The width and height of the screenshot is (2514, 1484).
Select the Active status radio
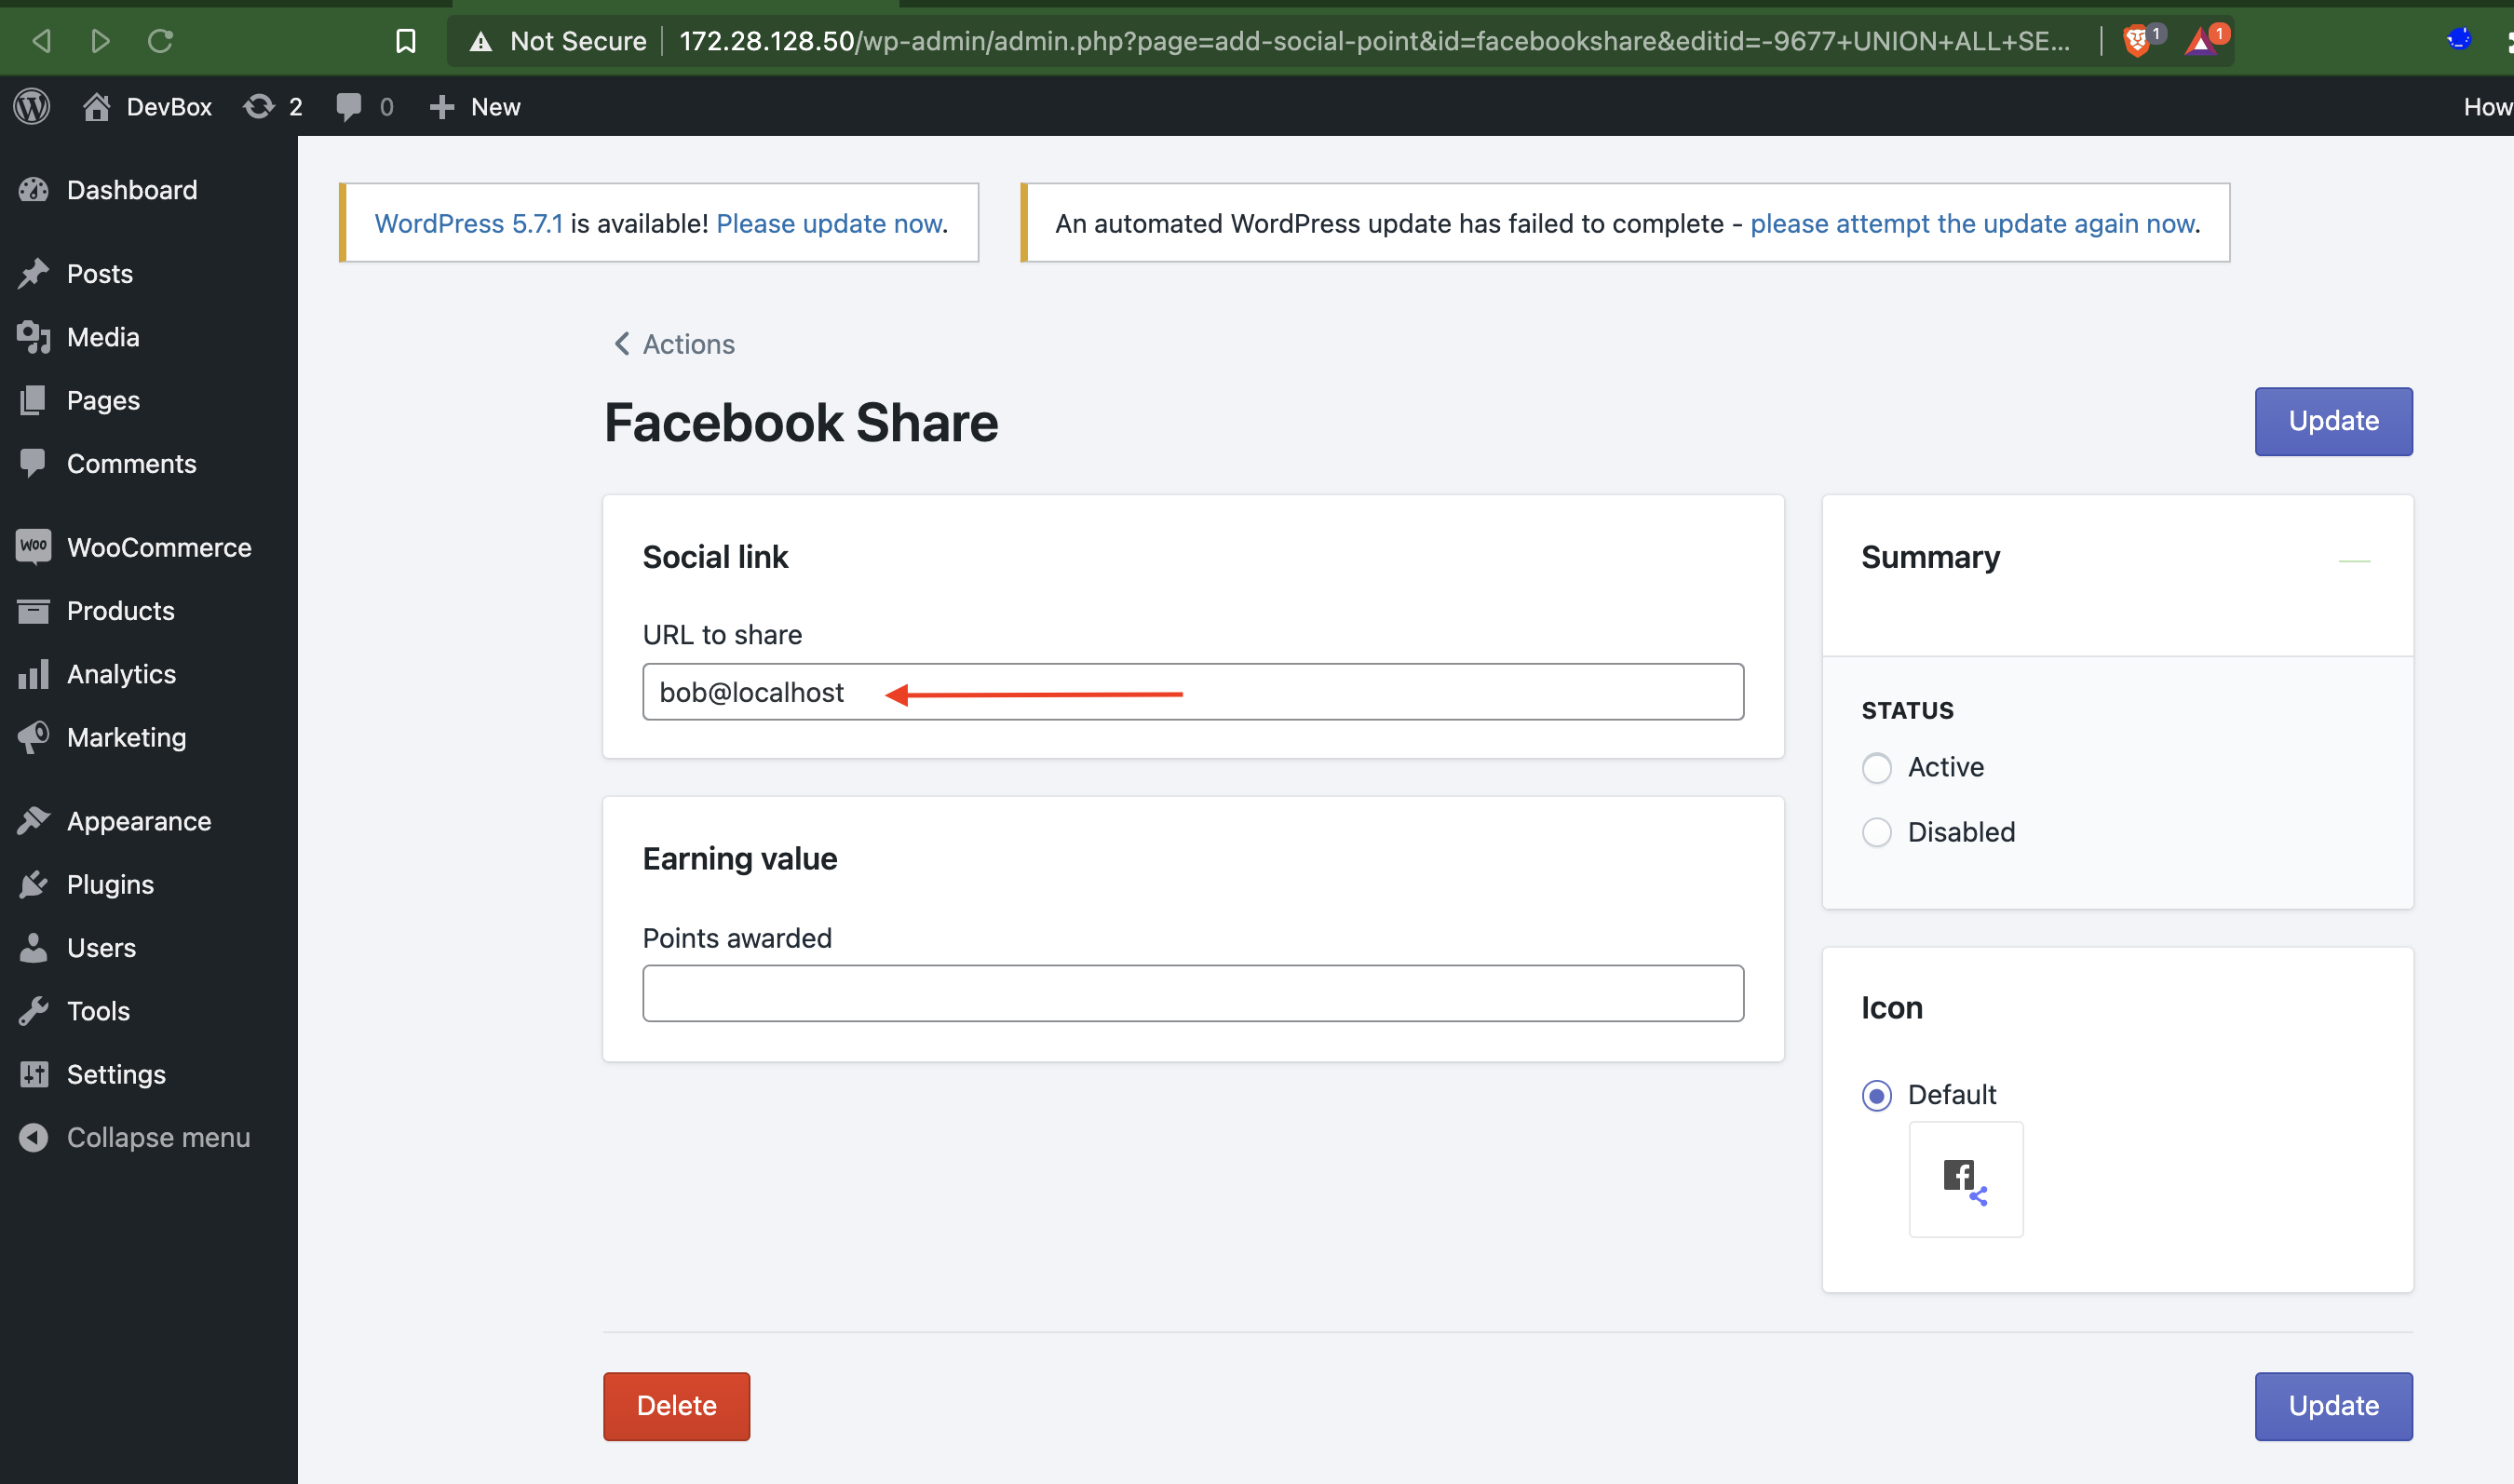point(1876,768)
